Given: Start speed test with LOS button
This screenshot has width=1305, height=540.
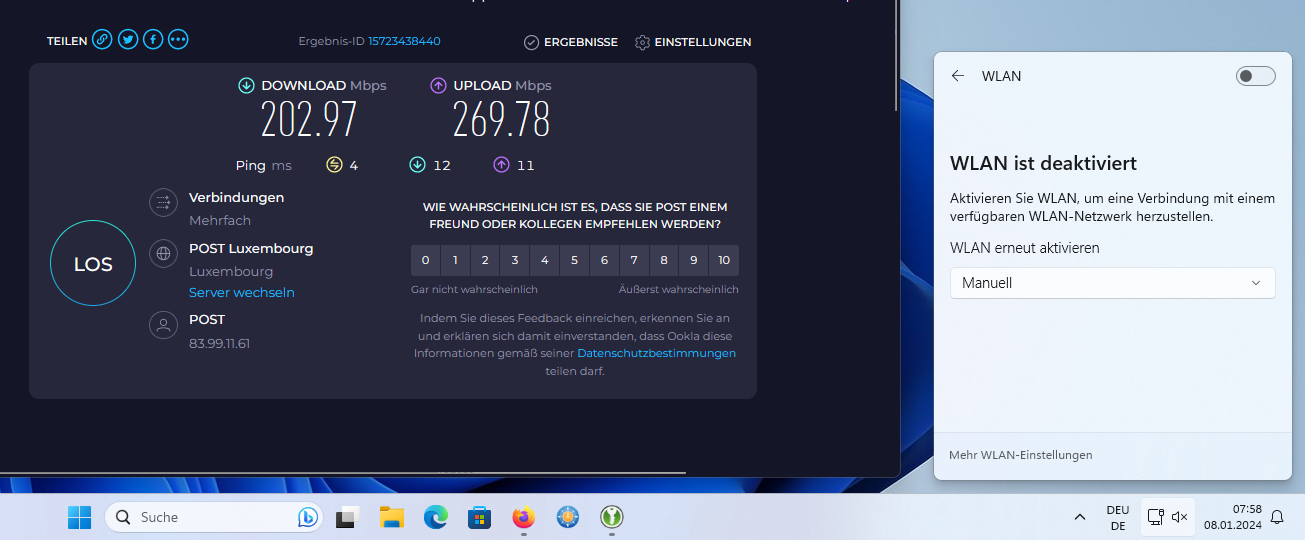Looking at the screenshot, I should (x=93, y=264).
